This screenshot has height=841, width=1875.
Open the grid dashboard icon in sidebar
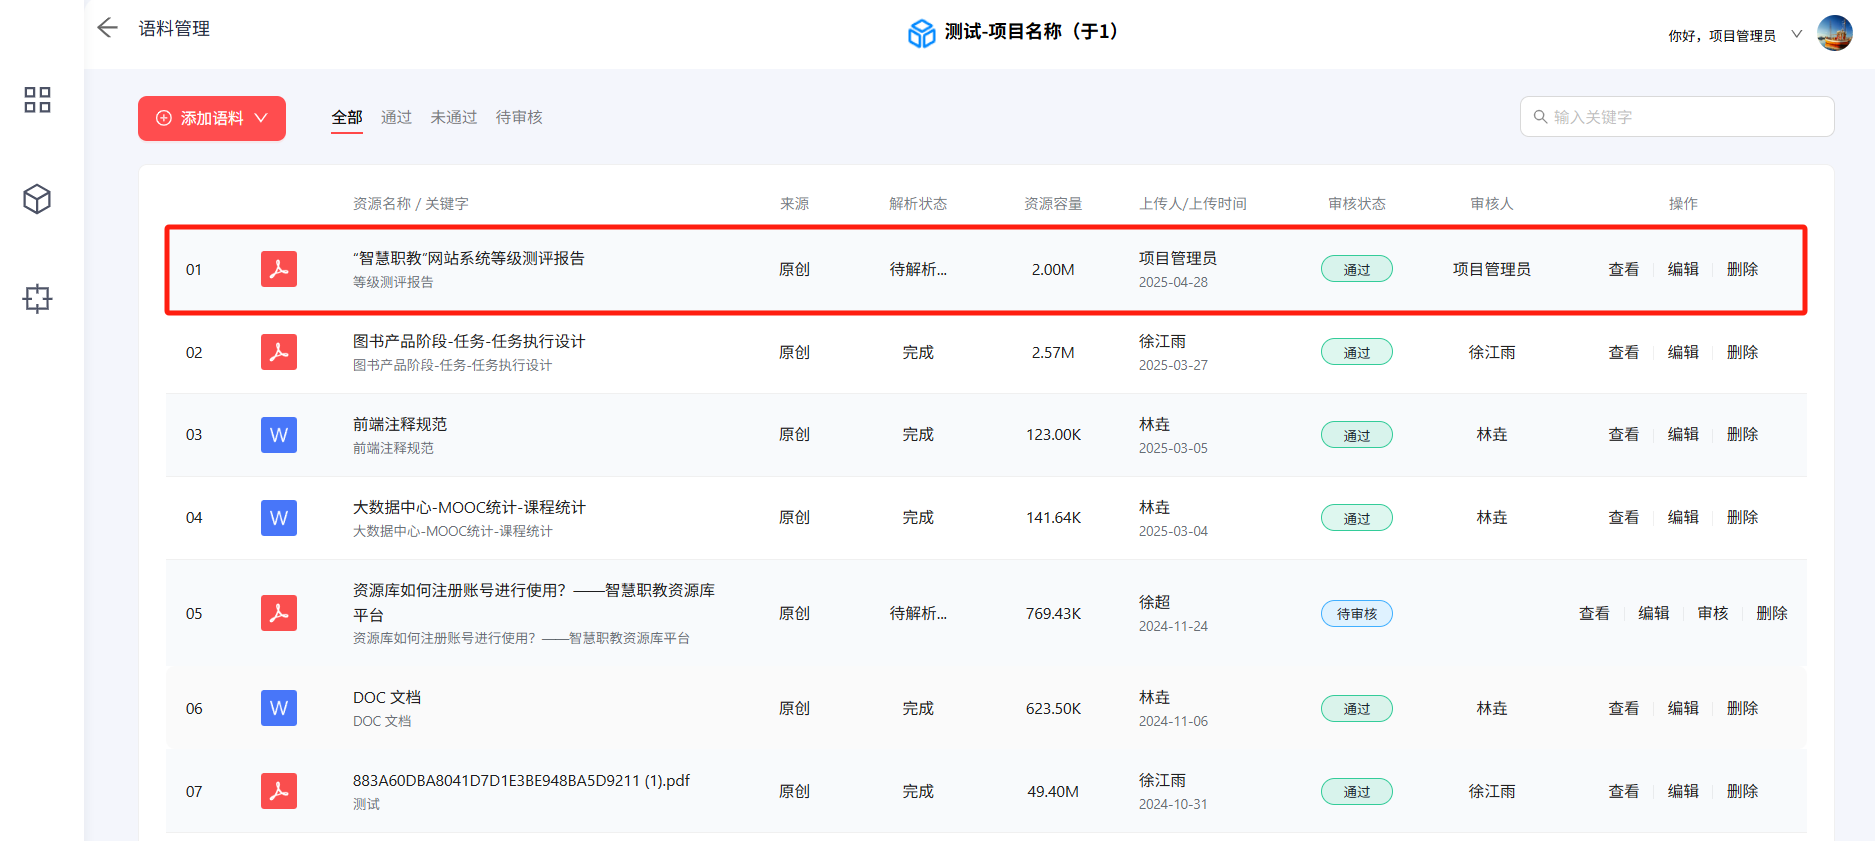pyautogui.click(x=37, y=100)
